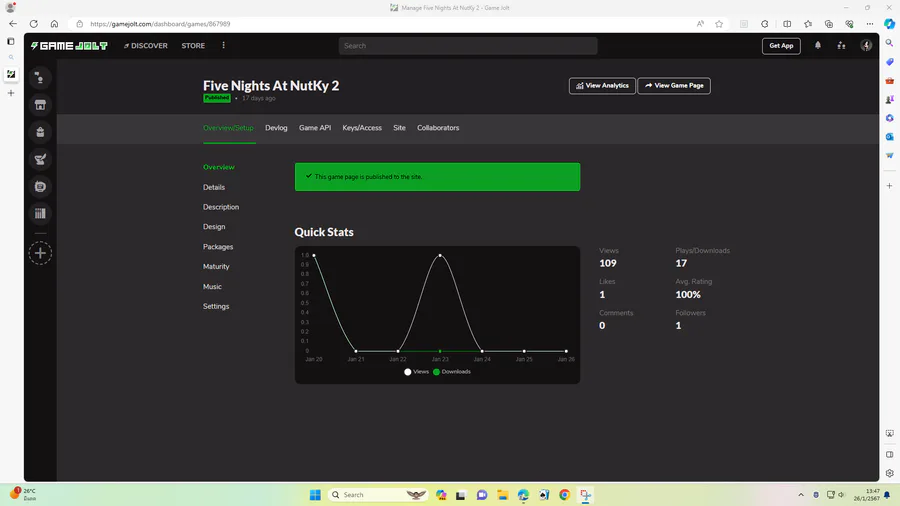Image resolution: width=900 pixels, height=506 pixels.
Task: Open Edge sidebar settings gear
Action: [889, 473]
